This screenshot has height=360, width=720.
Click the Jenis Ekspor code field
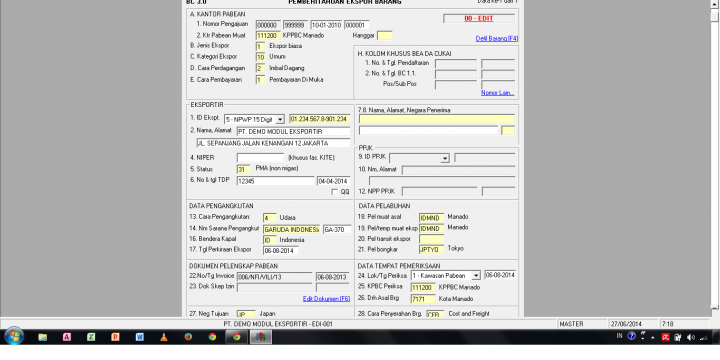pyautogui.click(x=260, y=46)
